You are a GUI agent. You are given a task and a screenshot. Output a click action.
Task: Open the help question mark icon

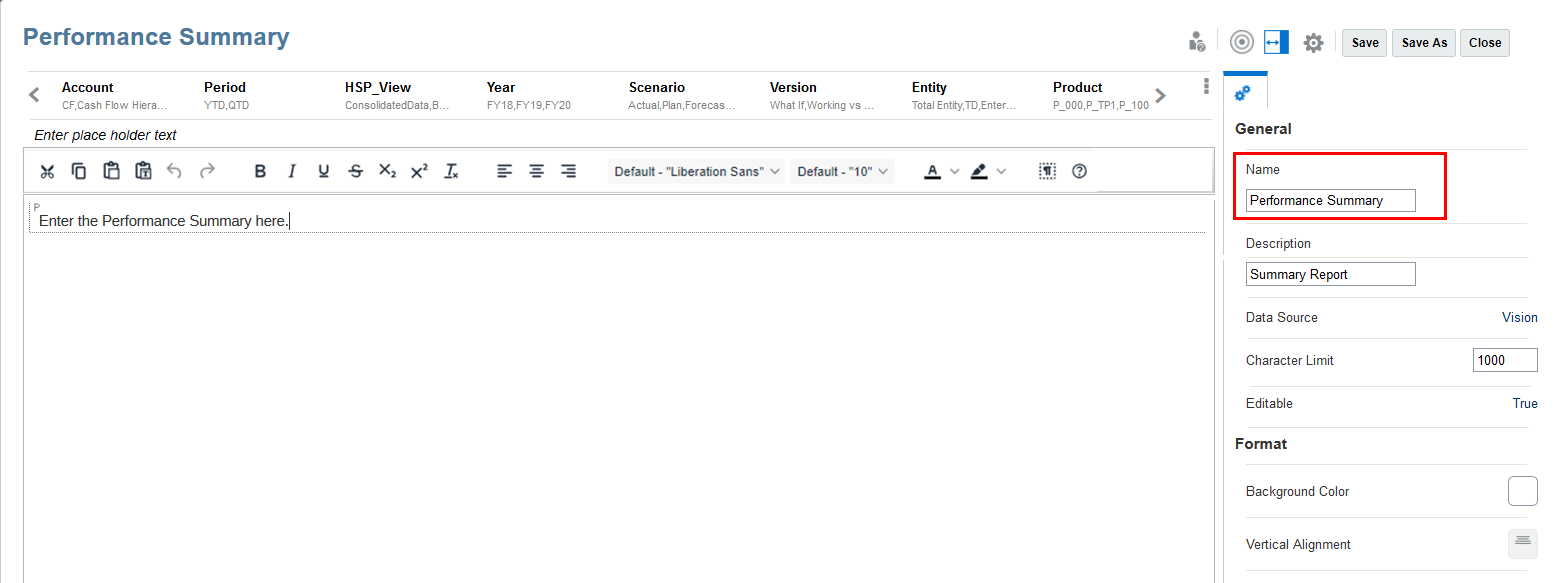pyautogui.click(x=1079, y=171)
